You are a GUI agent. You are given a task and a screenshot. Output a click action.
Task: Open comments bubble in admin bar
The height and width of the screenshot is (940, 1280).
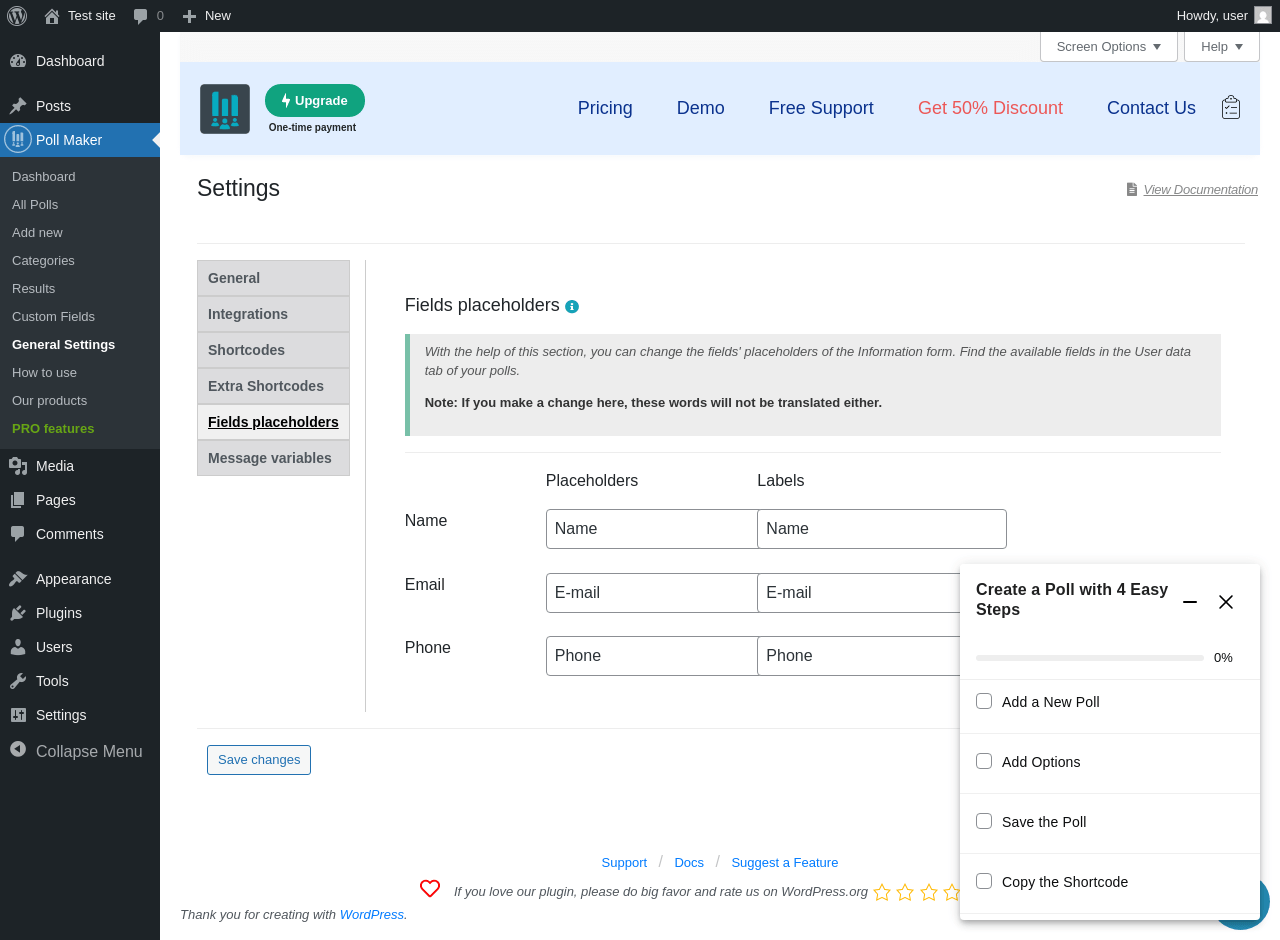pos(141,16)
